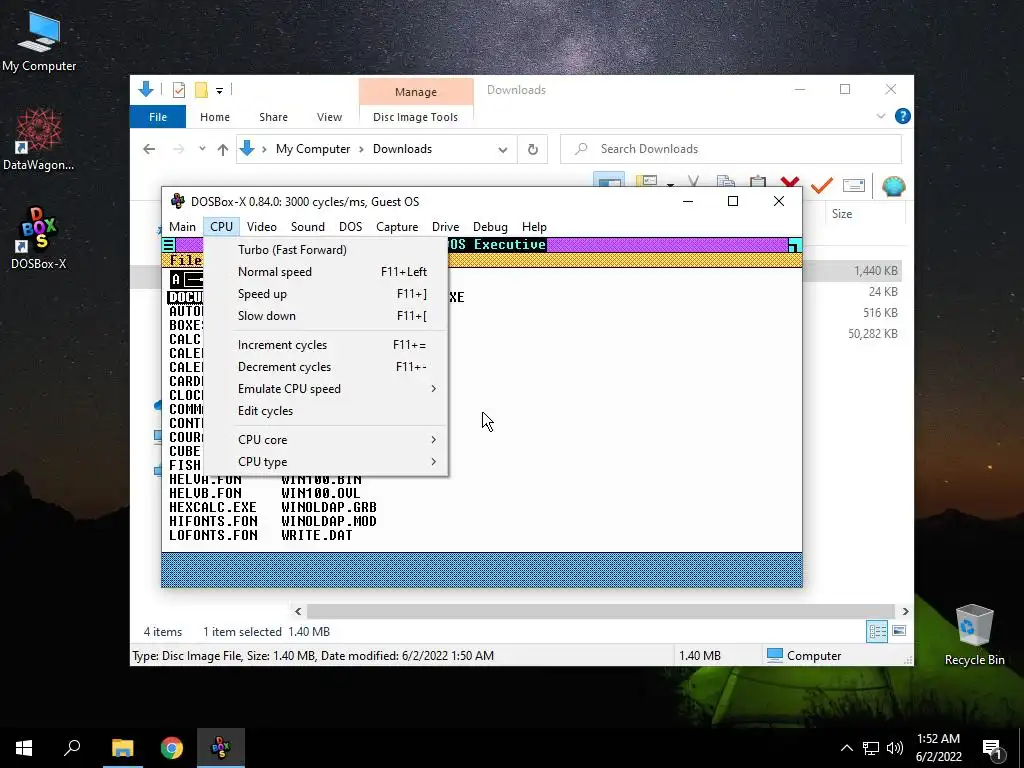Select WRITE.DAT in file list

317,536
